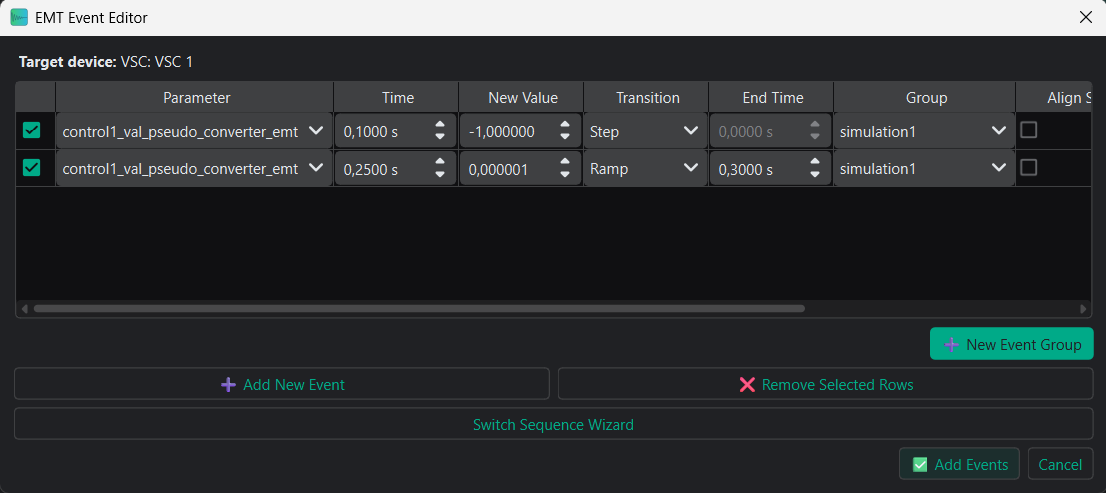Click the Parameter column header
This screenshot has height=493, width=1106.
pos(195,97)
